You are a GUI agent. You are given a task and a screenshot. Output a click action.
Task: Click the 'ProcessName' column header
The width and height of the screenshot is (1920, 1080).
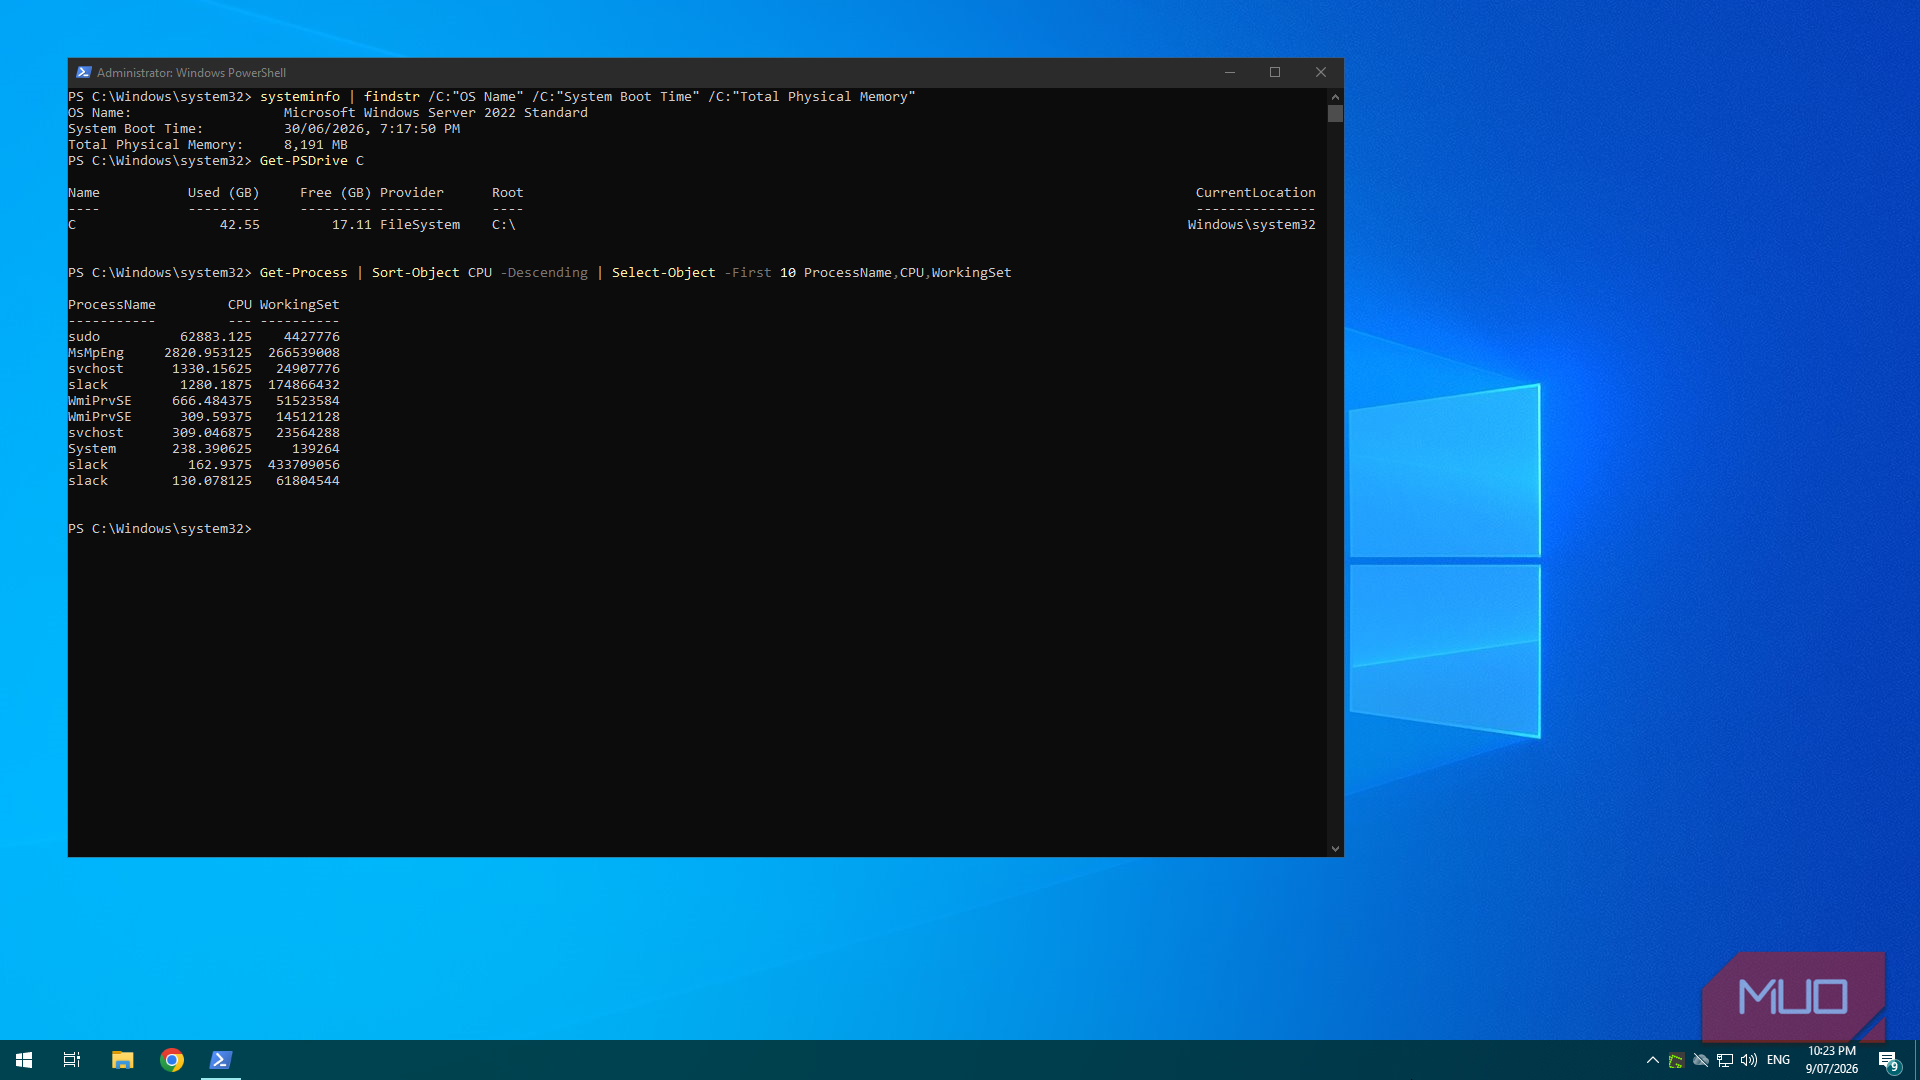[112, 305]
